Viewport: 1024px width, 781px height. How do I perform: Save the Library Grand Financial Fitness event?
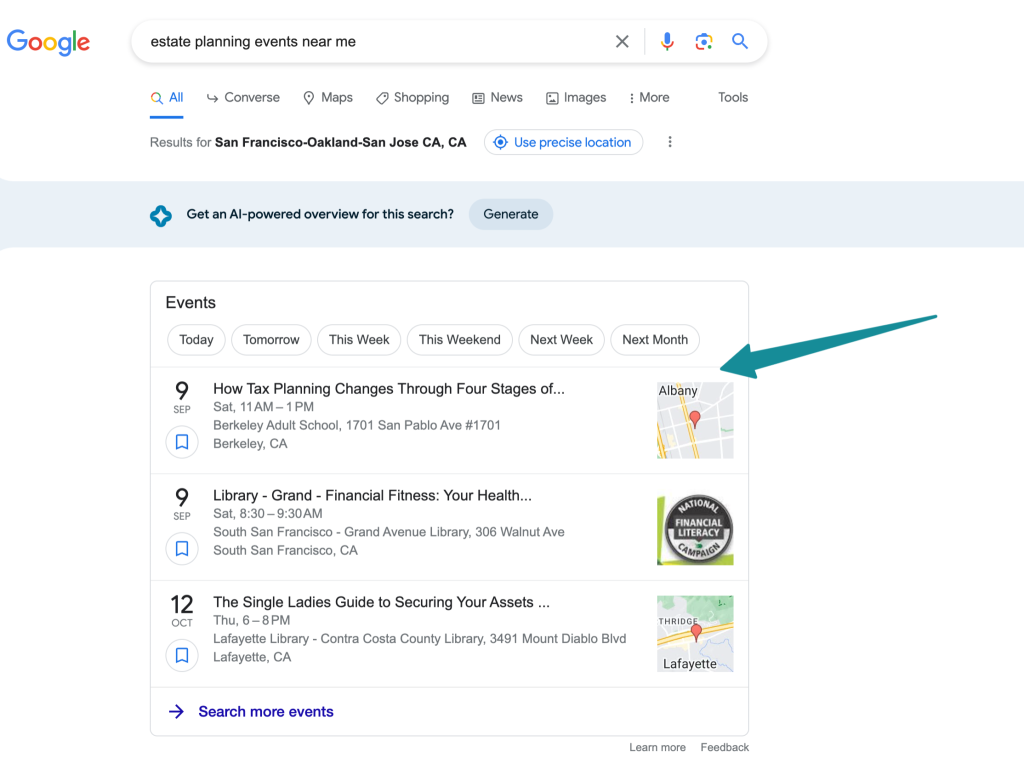click(182, 549)
